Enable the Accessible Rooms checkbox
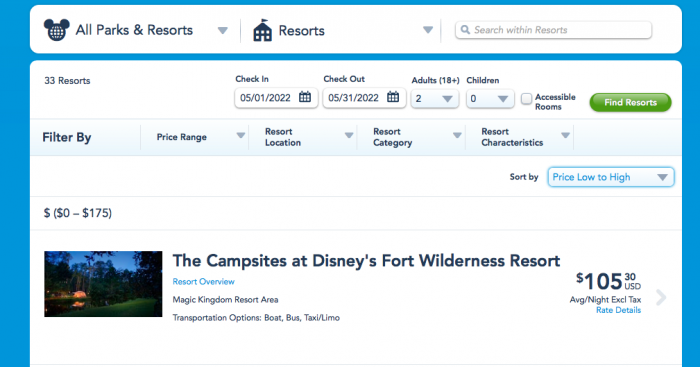The height and width of the screenshot is (367, 700). pos(527,98)
